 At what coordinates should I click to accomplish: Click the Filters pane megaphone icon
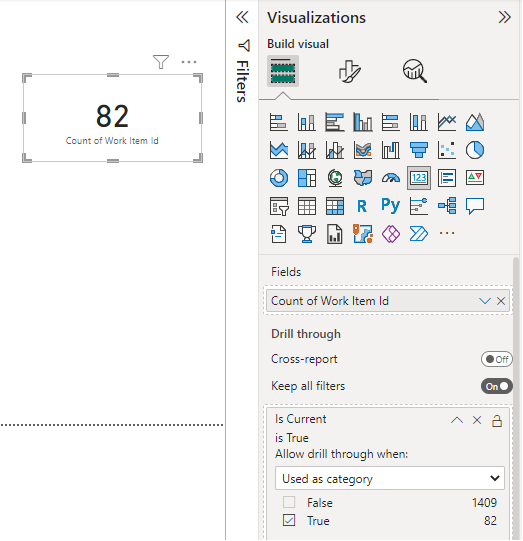pyautogui.click(x=244, y=46)
